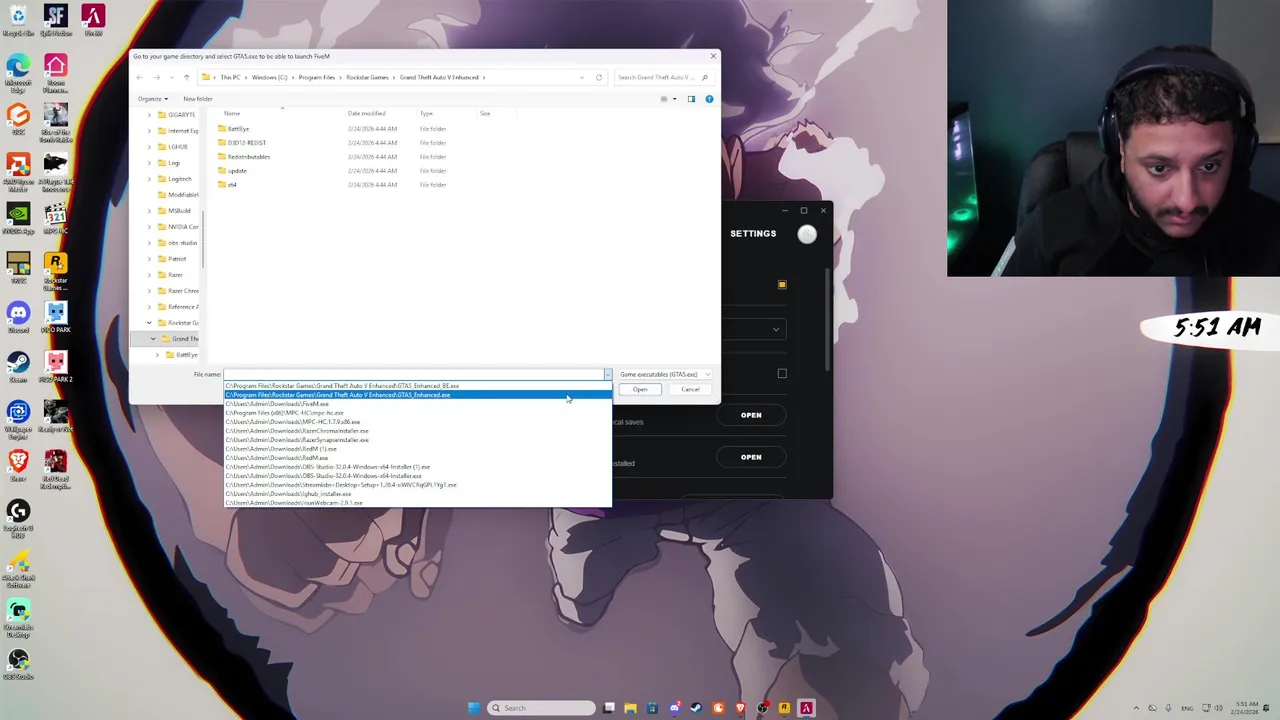Select GTA5_Enhanced_BE.exe path in suggestion list
Screen dimensions: 1280x720
(x=418, y=386)
